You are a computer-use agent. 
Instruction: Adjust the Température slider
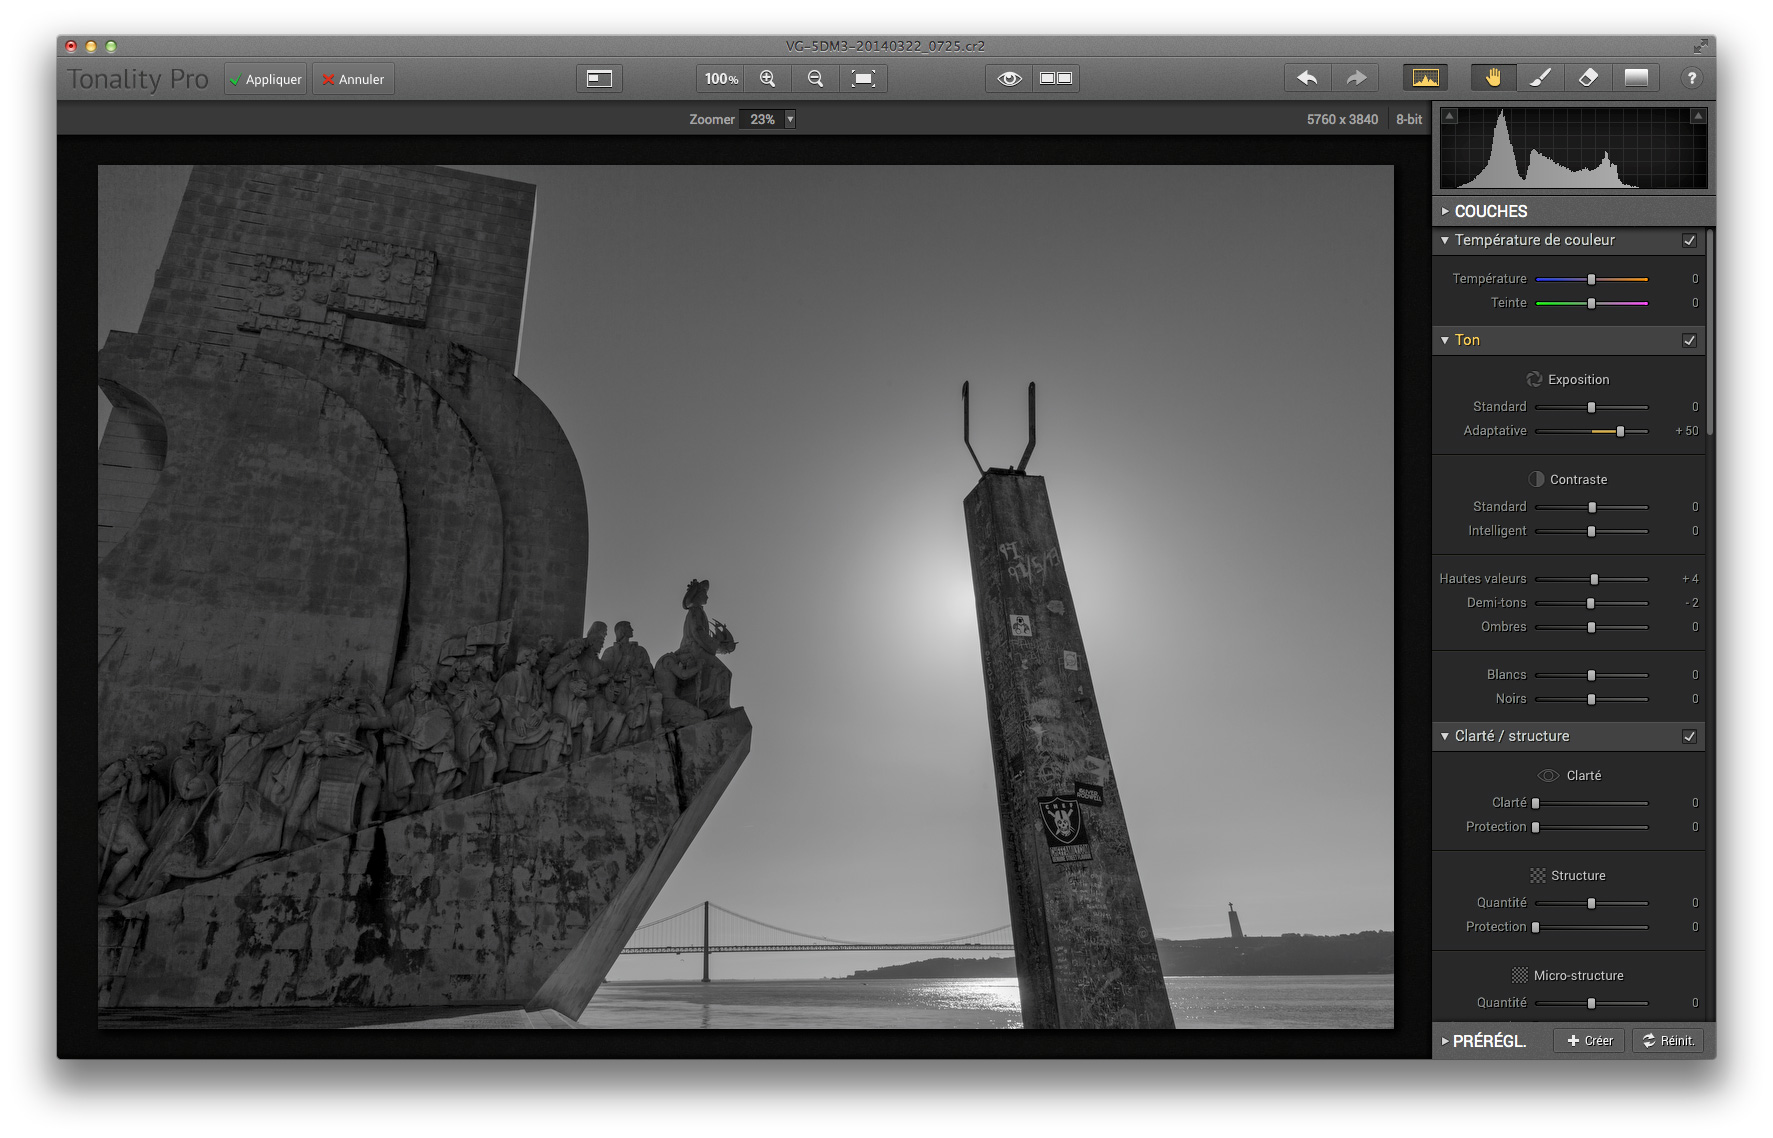click(1591, 279)
